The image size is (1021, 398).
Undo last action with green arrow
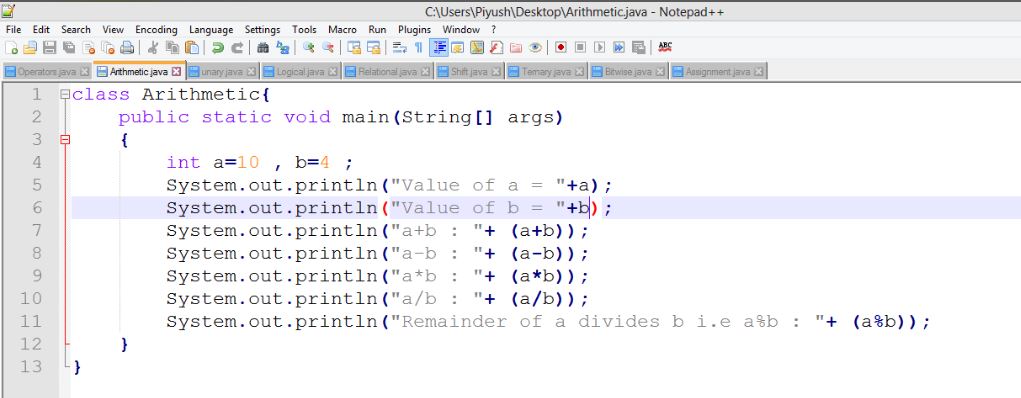pos(218,48)
